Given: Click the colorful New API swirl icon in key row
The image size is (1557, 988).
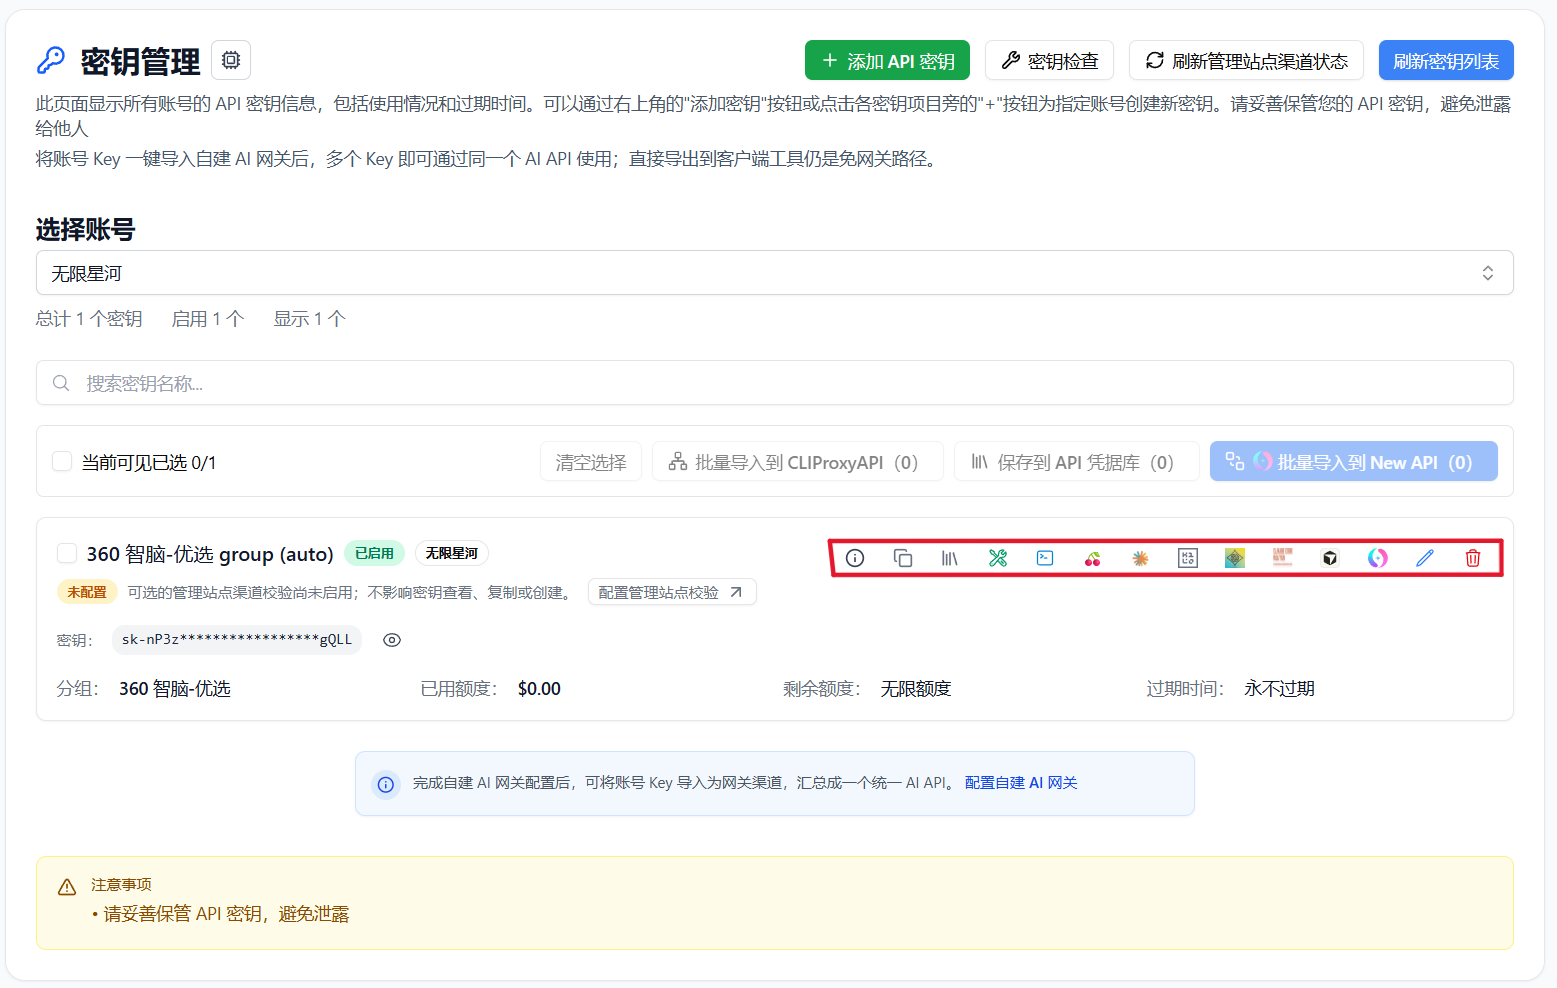Looking at the screenshot, I should 1378,558.
